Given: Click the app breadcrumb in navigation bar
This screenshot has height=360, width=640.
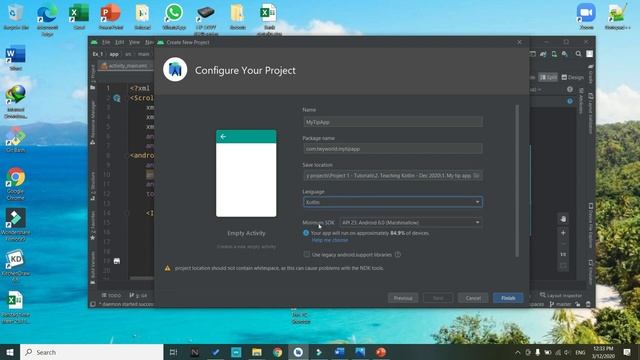Looking at the screenshot, I should coord(114,54).
